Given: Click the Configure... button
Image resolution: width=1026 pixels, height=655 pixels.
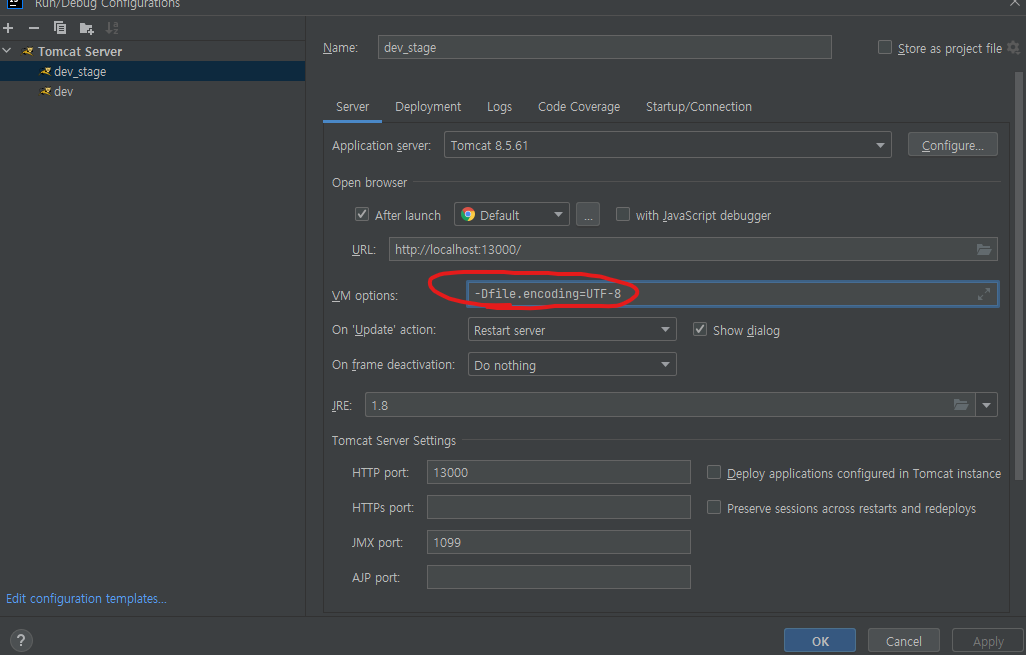Looking at the screenshot, I should click(x=952, y=145).
